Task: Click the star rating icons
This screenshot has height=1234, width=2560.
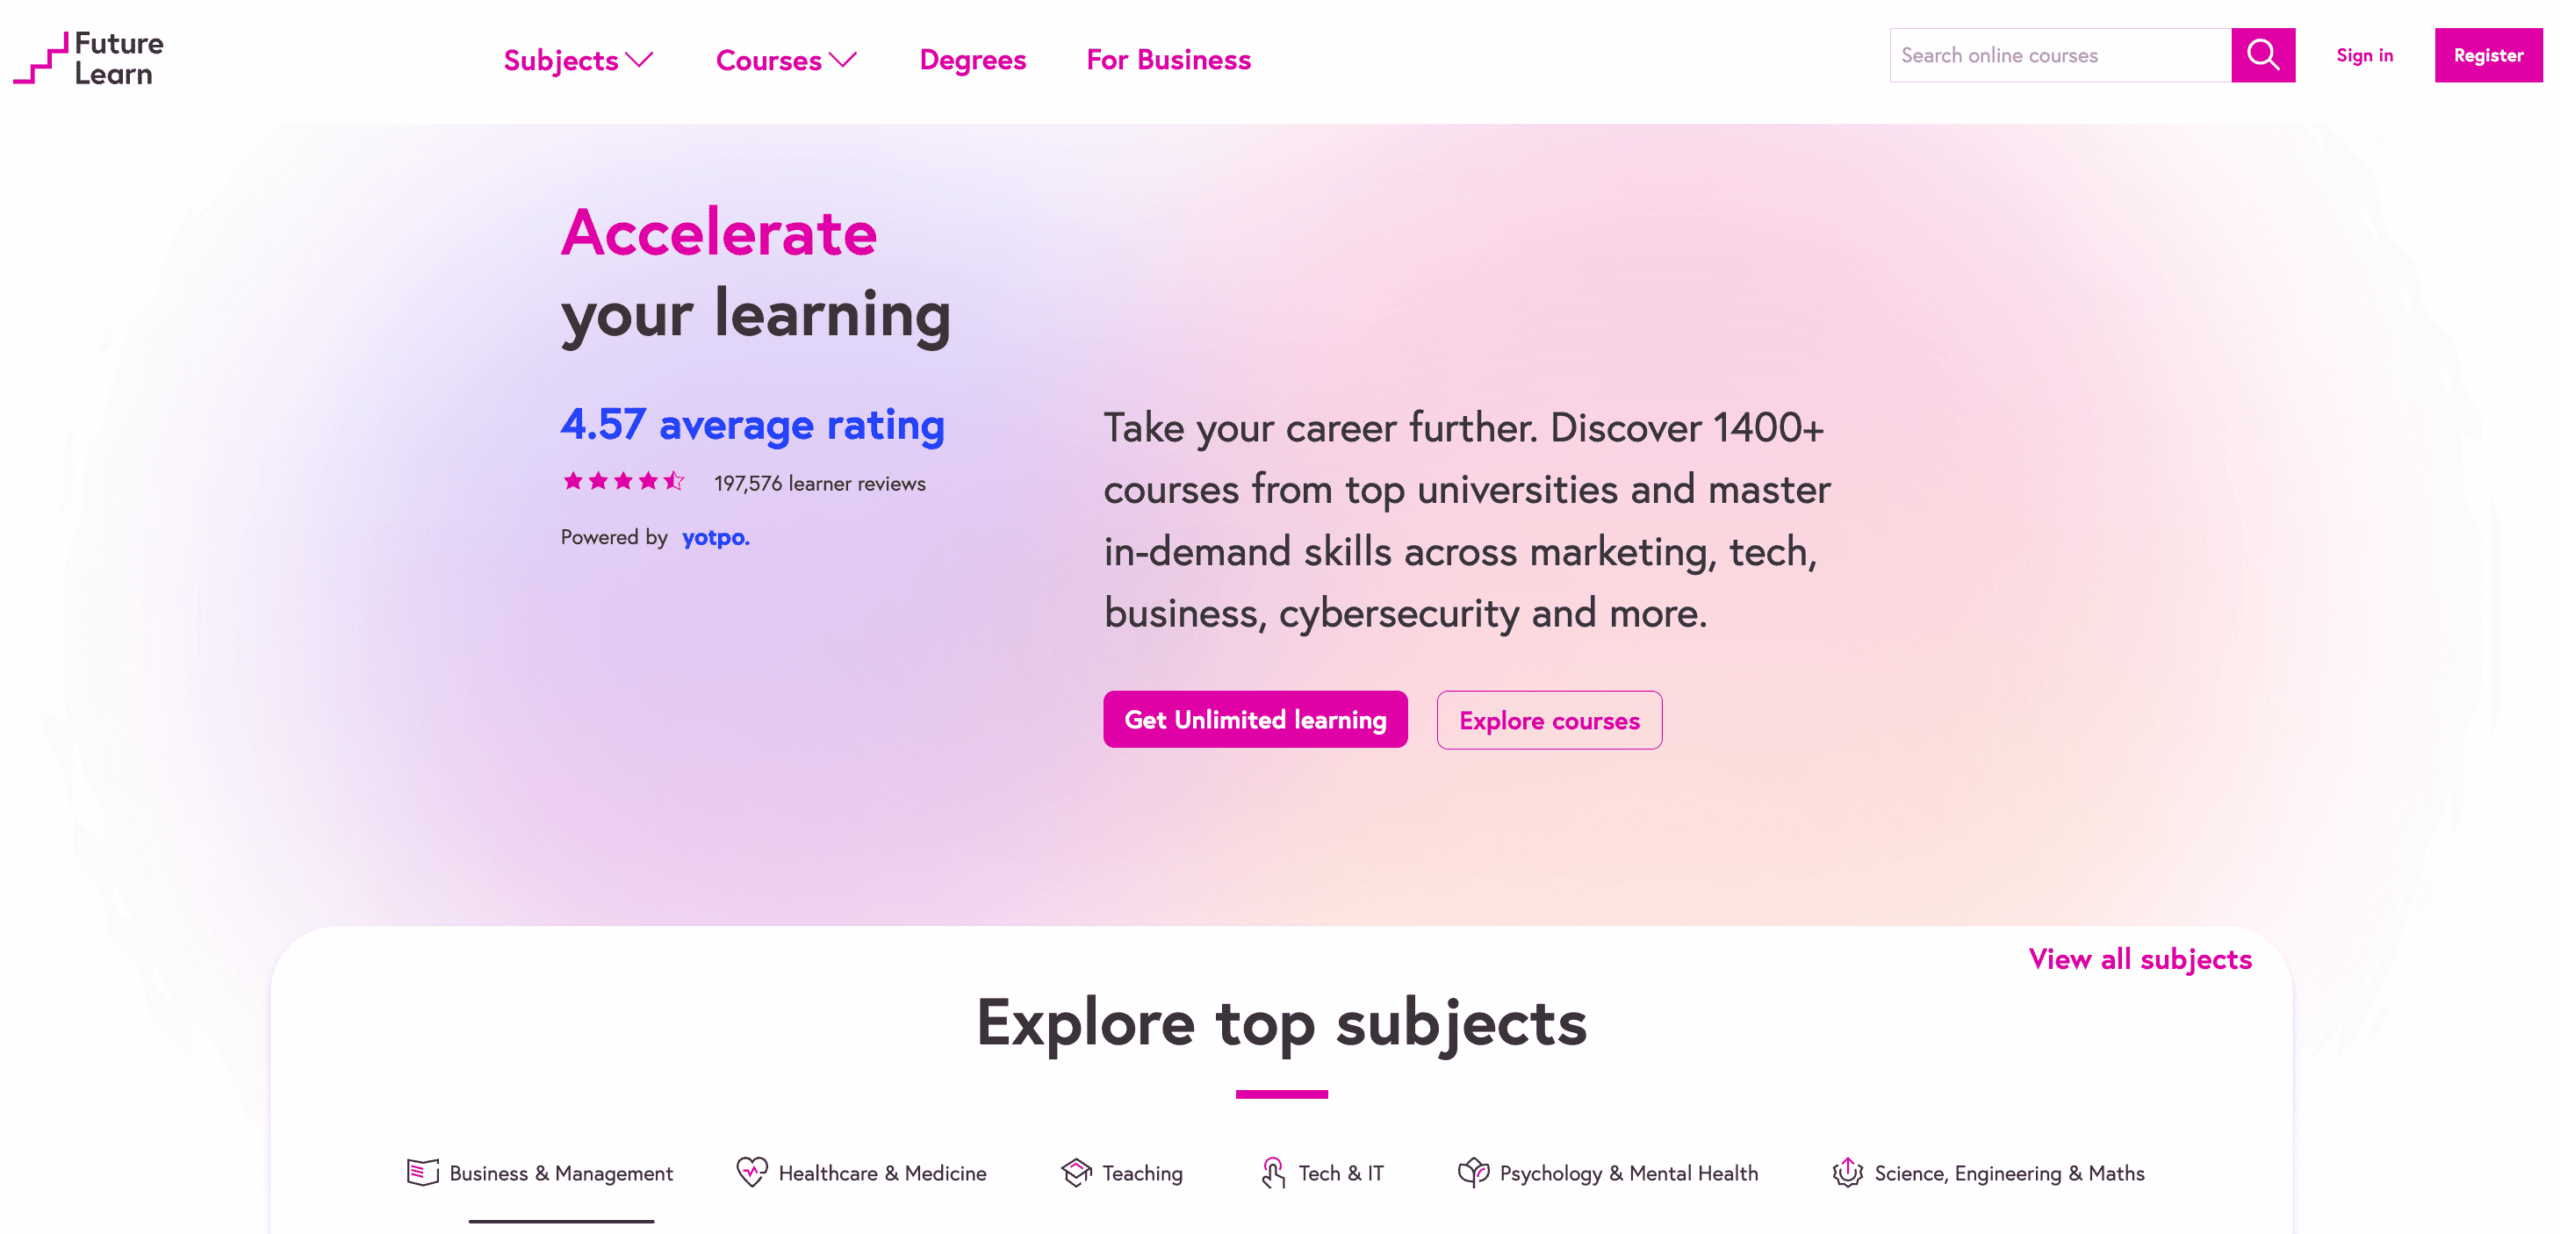Action: point(623,482)
